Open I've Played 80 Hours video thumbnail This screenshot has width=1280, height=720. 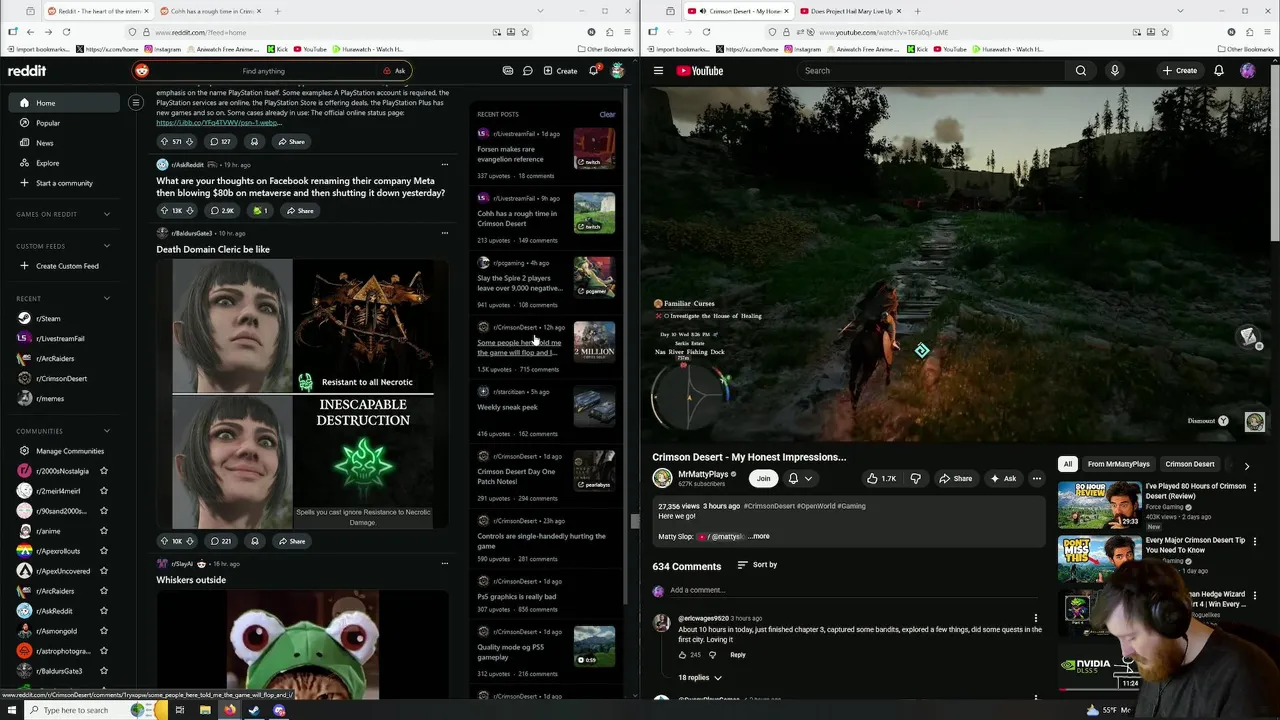tap(1099, 504)
